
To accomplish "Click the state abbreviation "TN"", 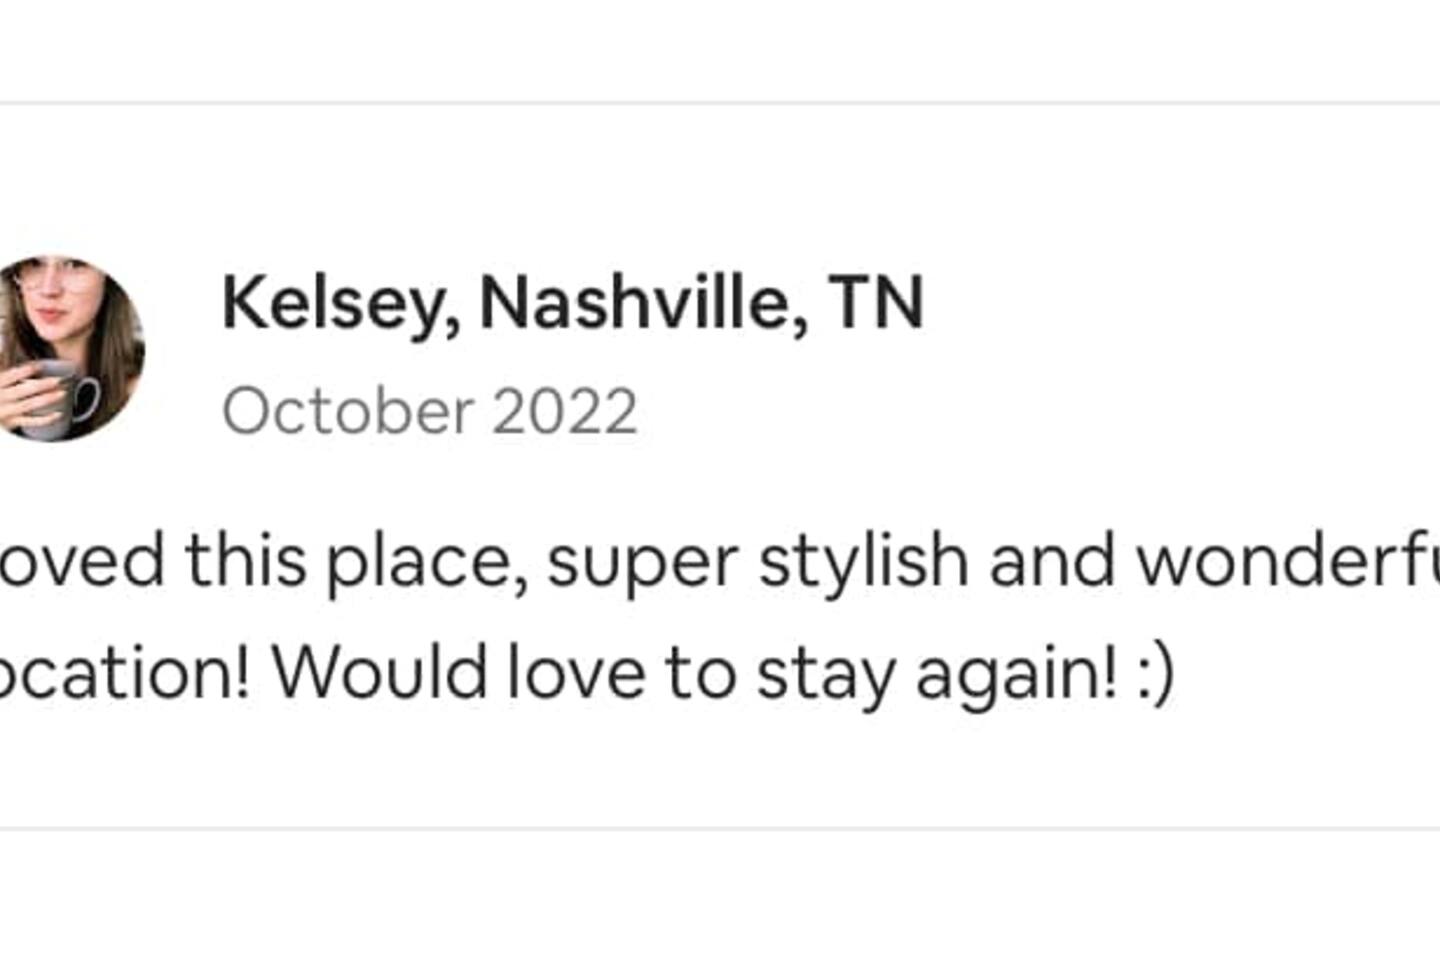I will (875, 304).
